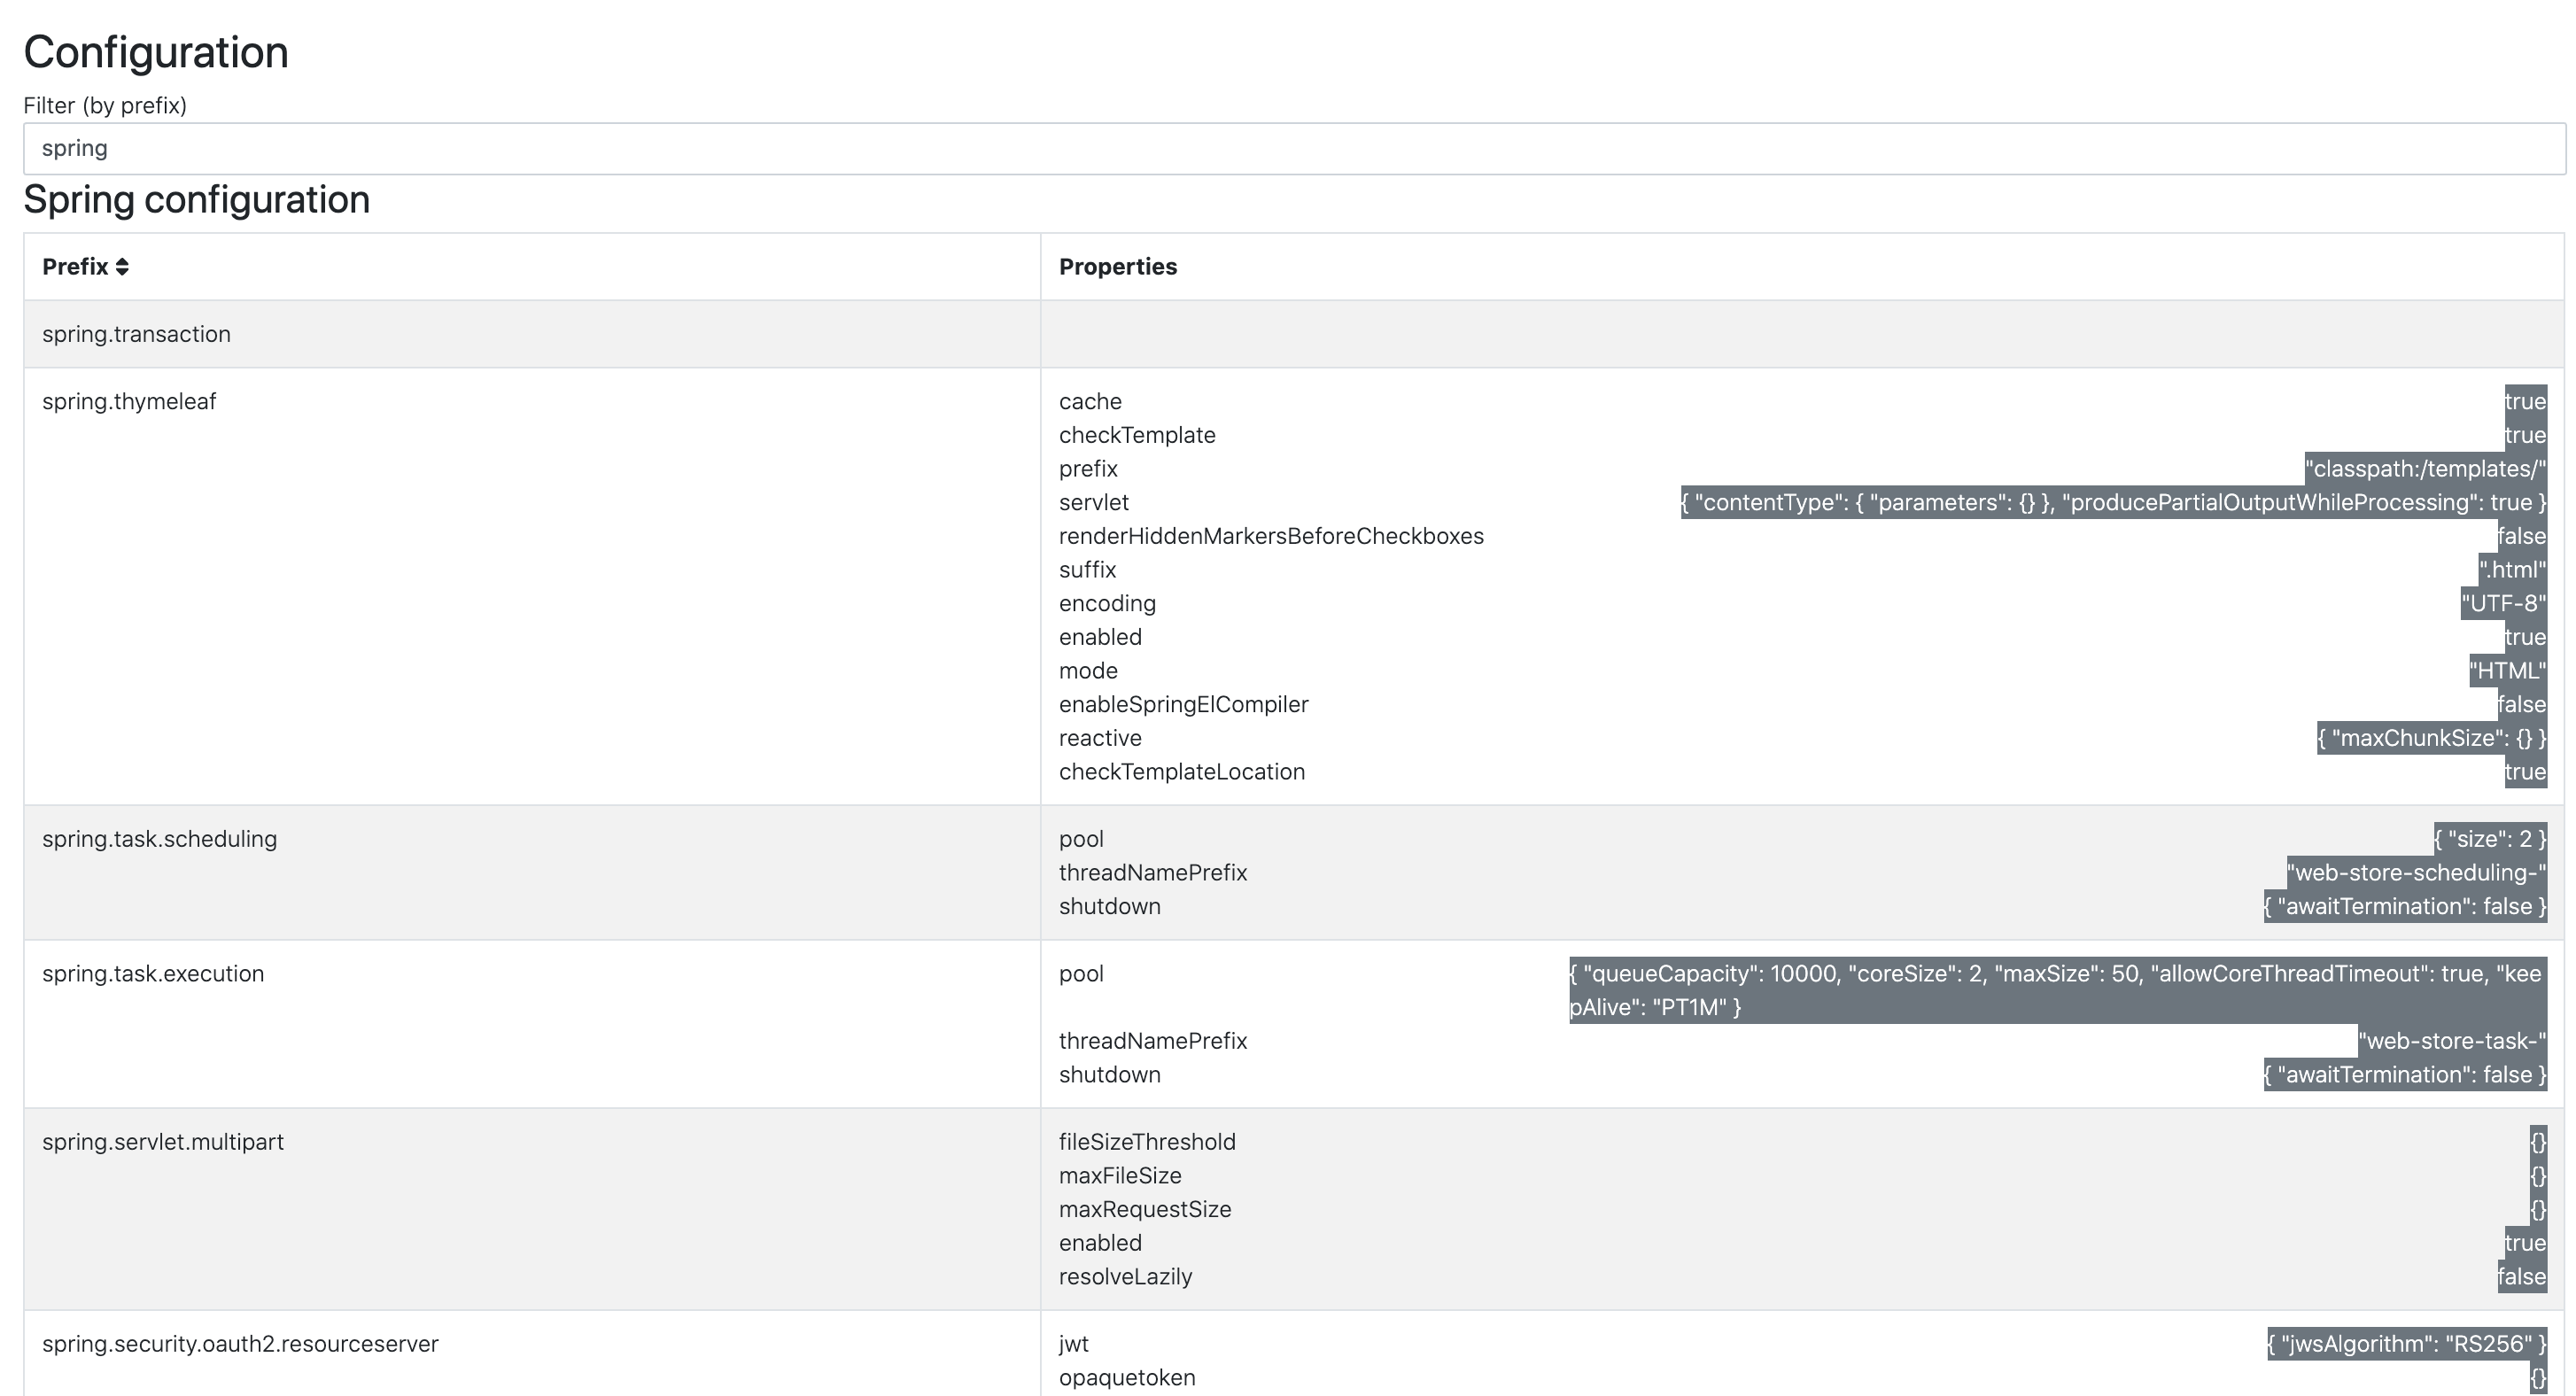Click the "HTML" mode value badge
Viewport: 2576px width, 1396px height.
(2506, 671)
